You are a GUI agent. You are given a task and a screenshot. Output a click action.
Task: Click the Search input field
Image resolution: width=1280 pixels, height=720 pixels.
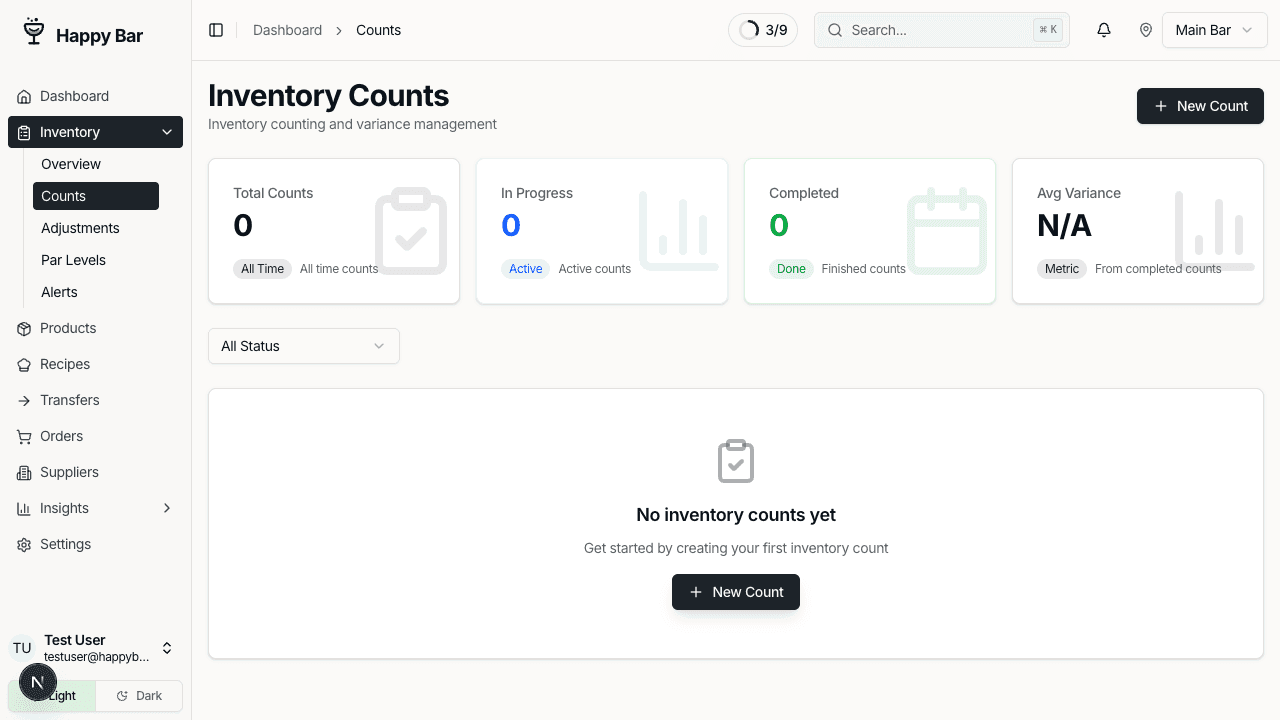[x=930, y=30]
